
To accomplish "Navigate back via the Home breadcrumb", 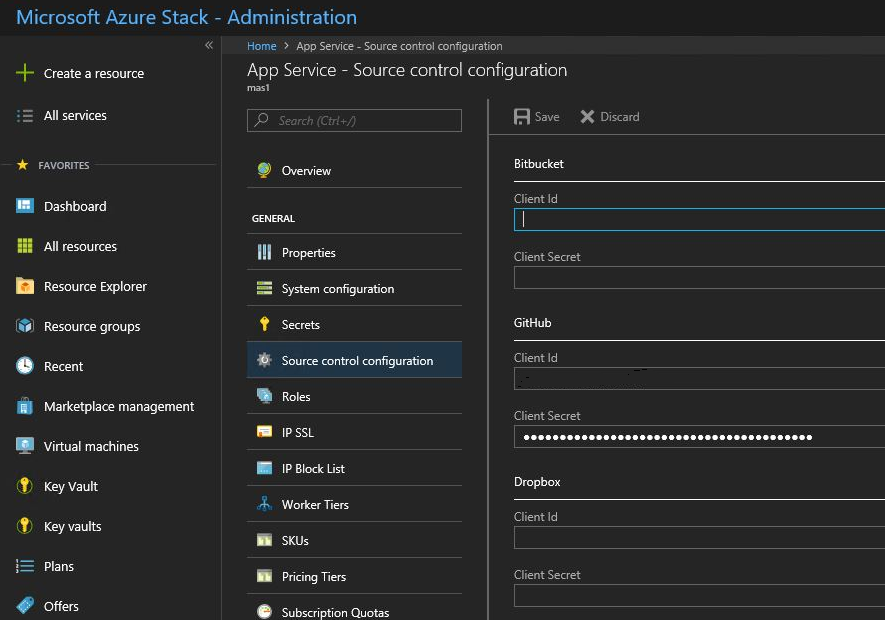I will point(261,45).
